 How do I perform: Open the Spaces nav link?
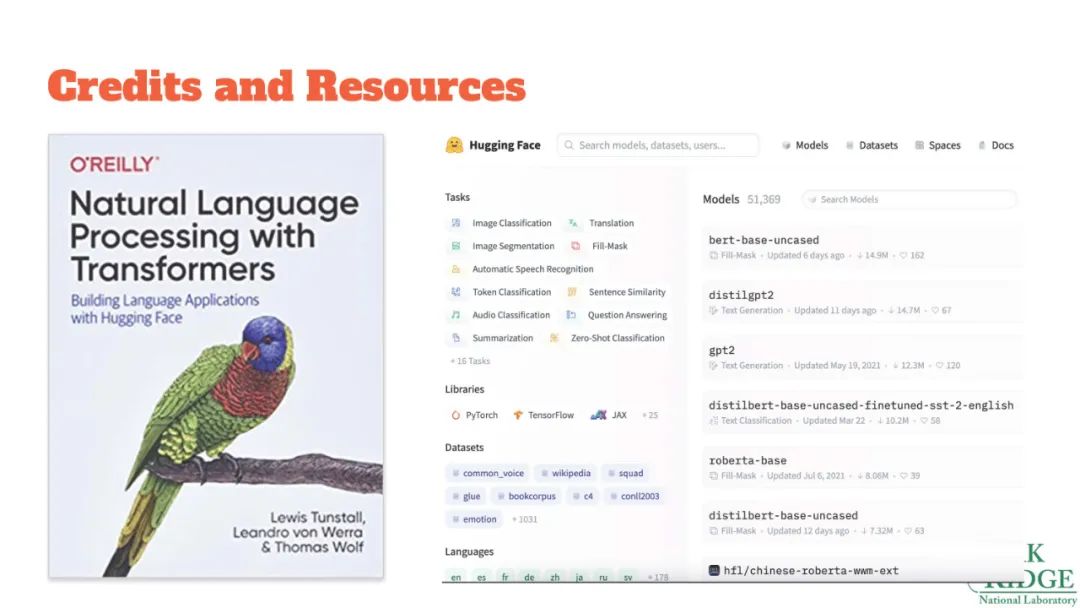coord(937,145)
